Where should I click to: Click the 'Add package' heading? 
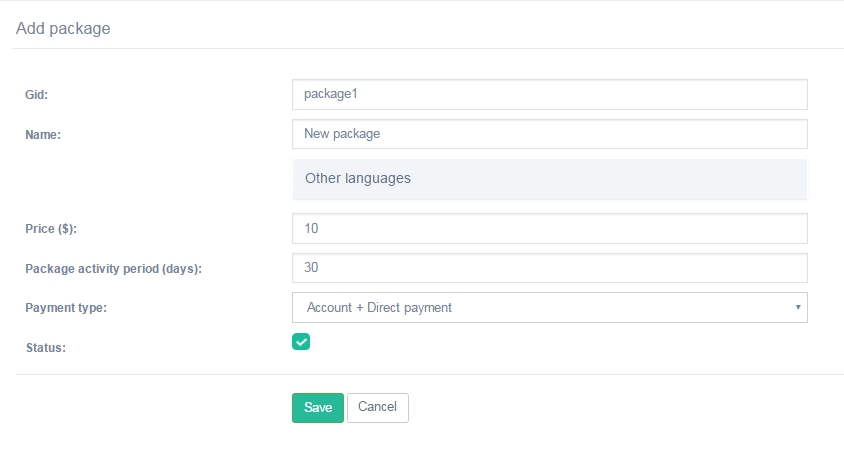click(x=63, y=29)
